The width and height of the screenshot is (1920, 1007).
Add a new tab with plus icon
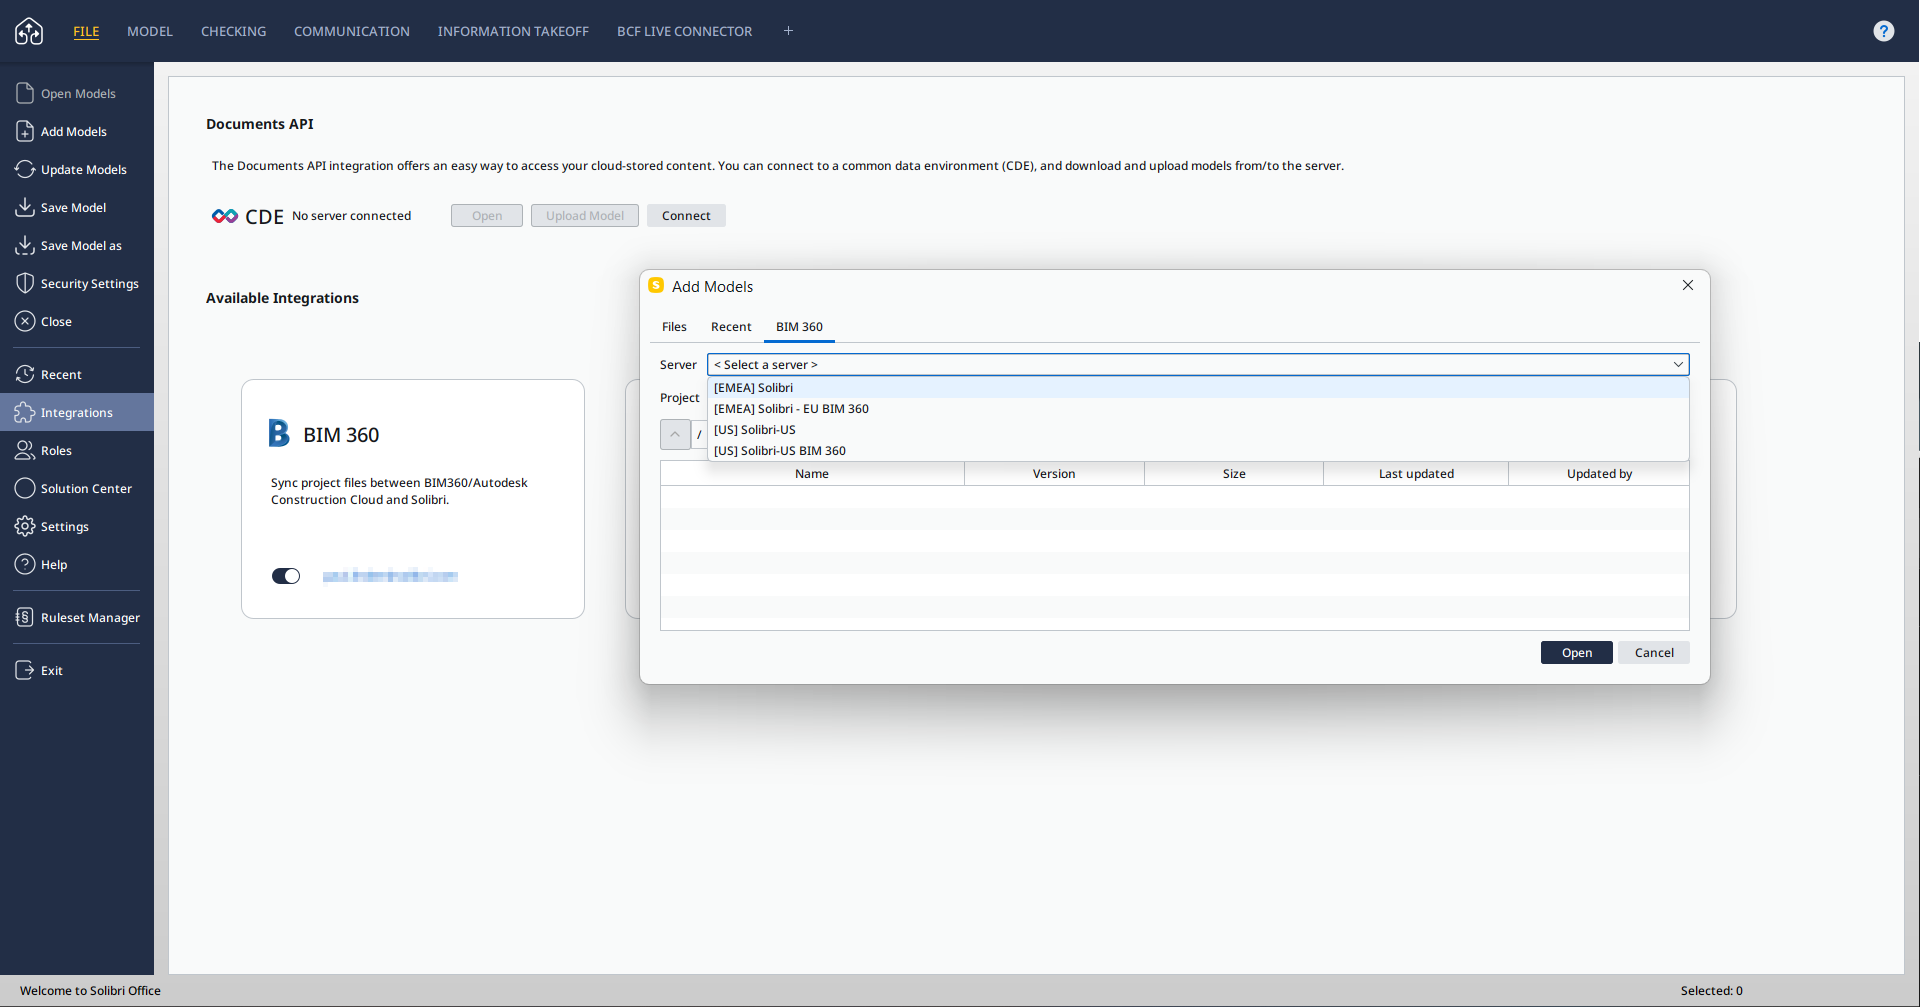(x=788, y=31)
